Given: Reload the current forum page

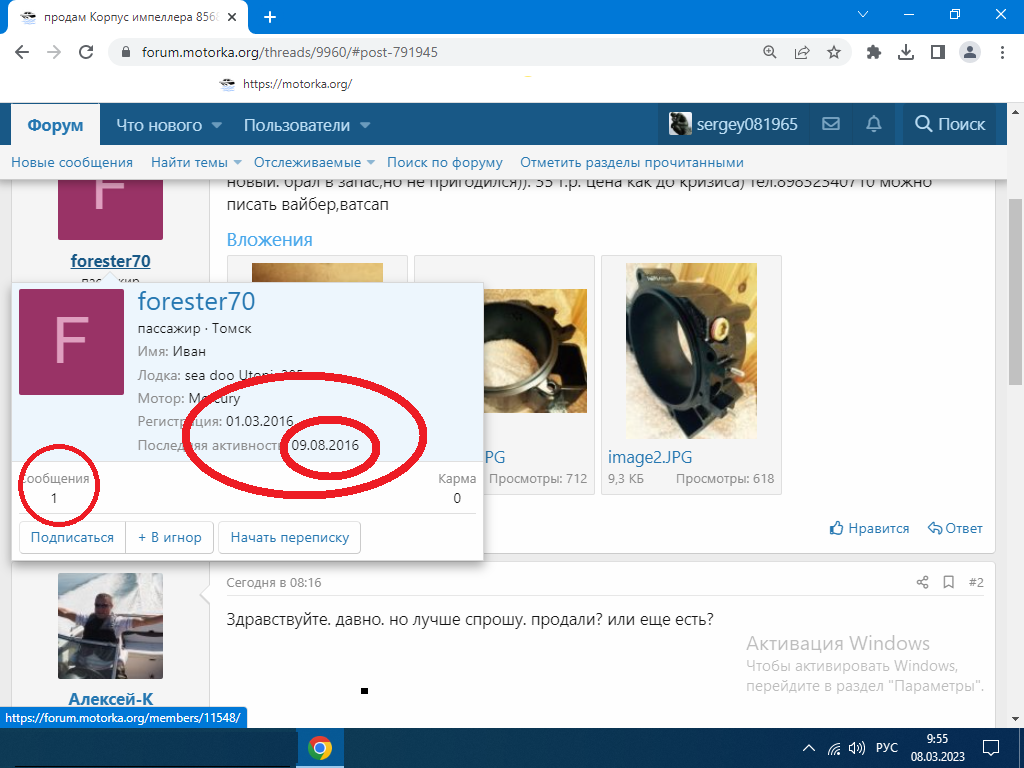Looking at the screenshot, I should click(x=86, y=52).
